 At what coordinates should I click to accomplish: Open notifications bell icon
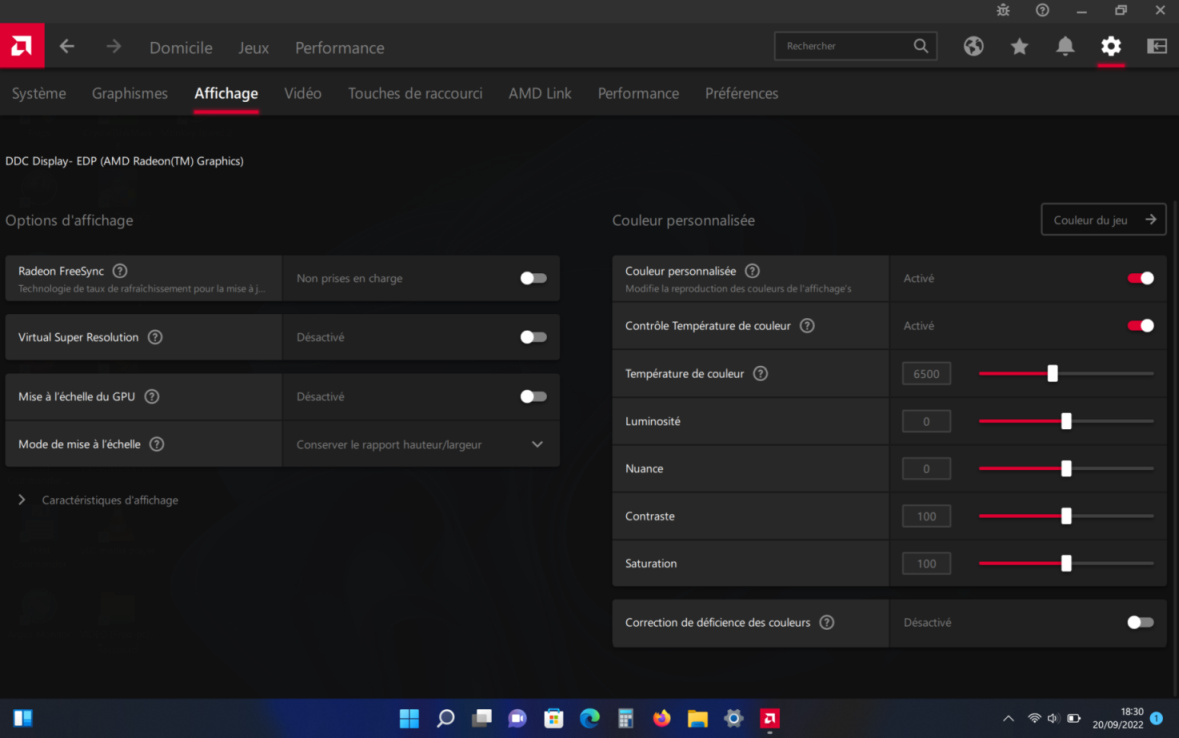[1065, 46]
